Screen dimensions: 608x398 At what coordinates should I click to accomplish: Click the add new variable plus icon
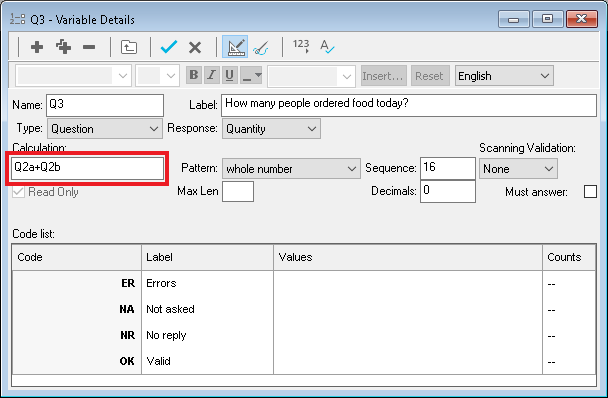tap(37, 47)
